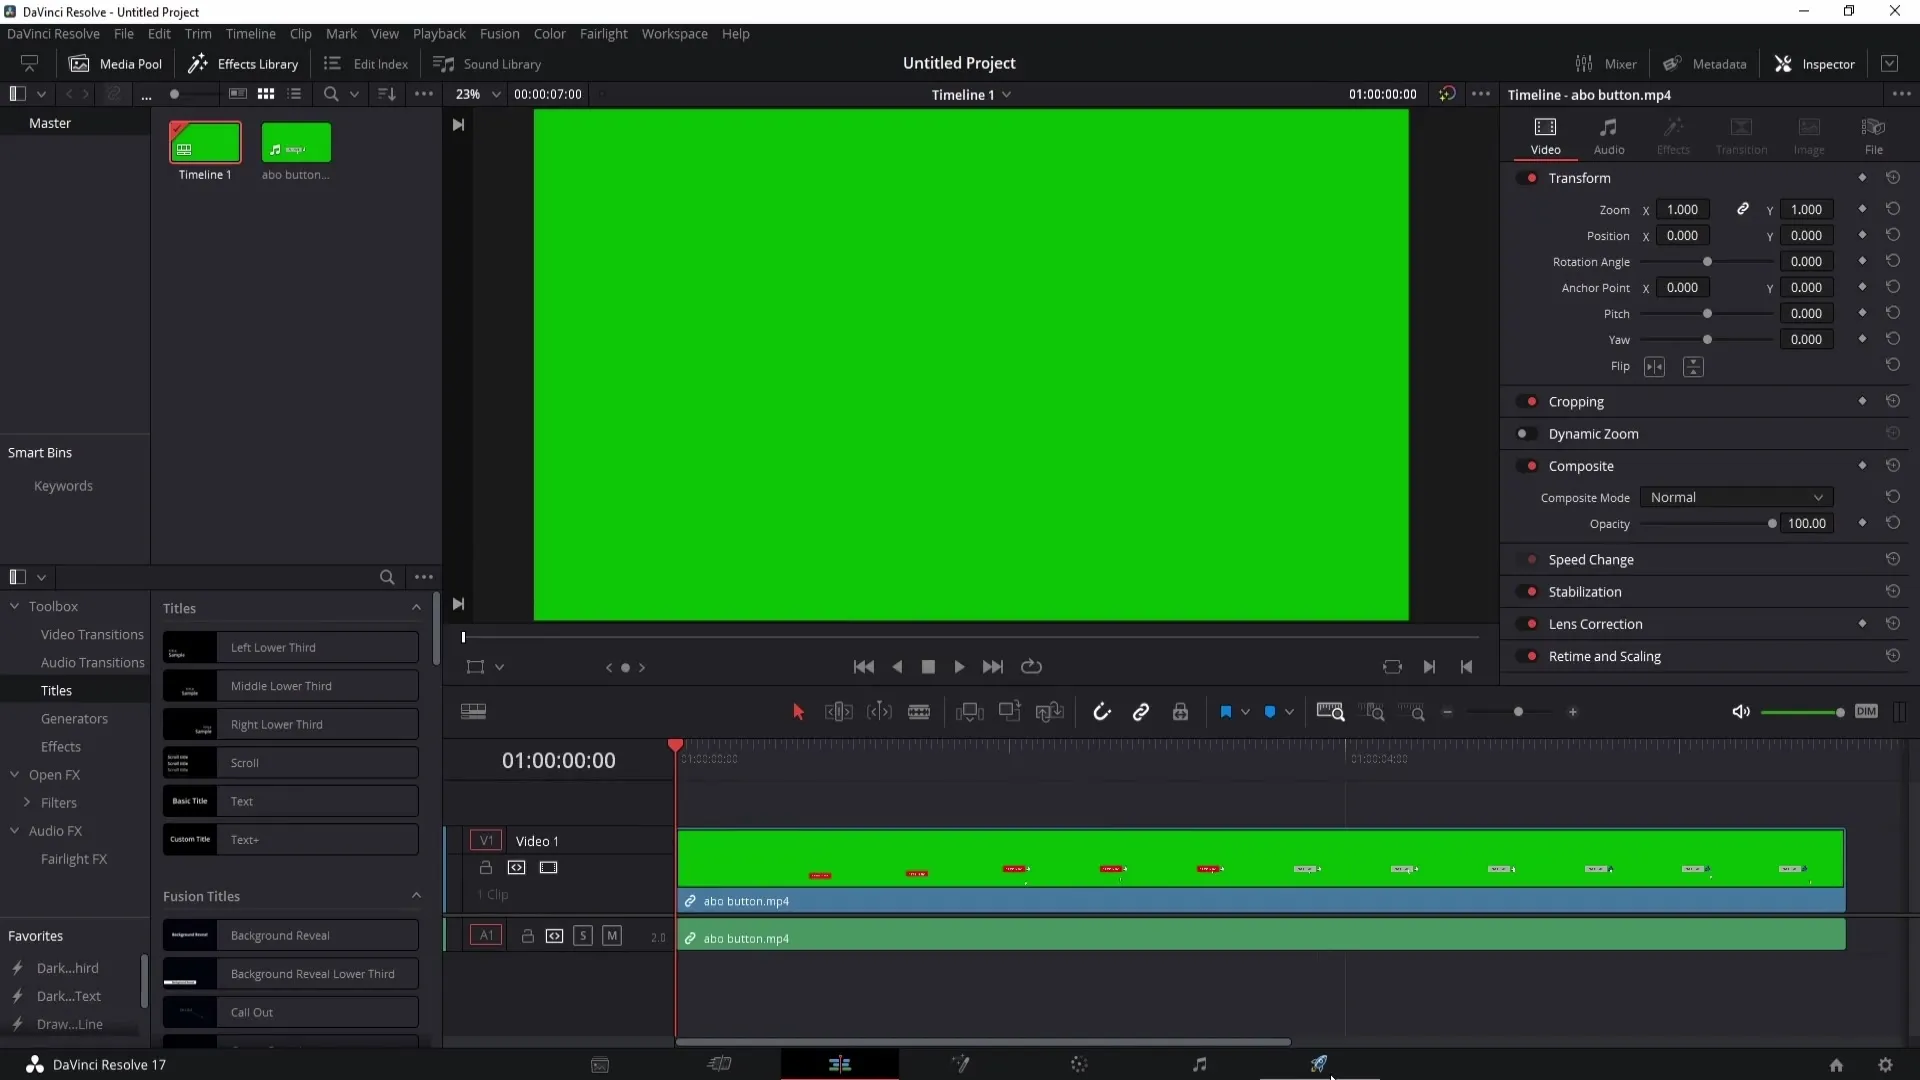
Task: Drag the Composite Mode dropdown selector
Action: point(1734,497)
